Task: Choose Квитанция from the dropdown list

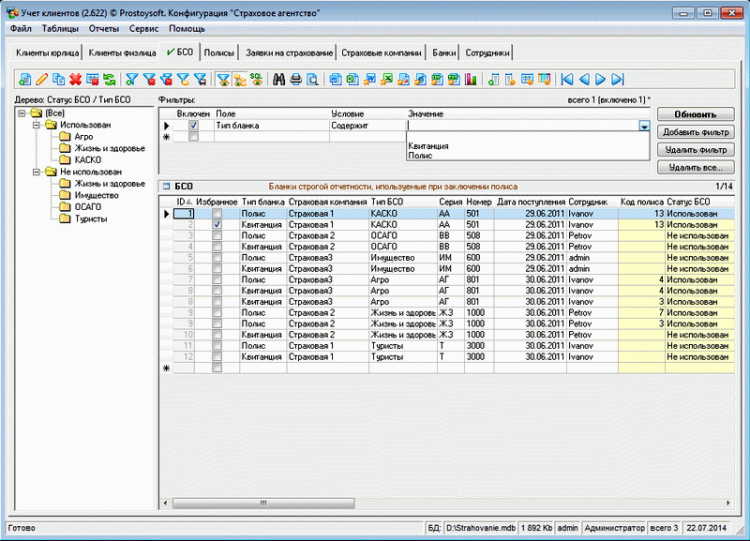Action: pos(428,146)
